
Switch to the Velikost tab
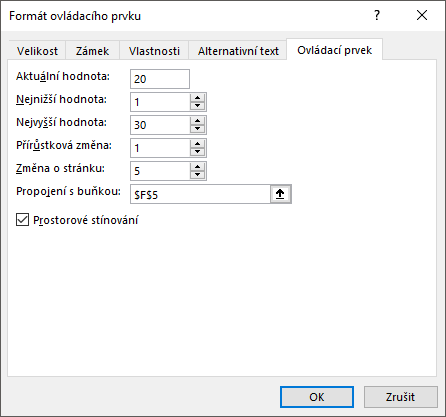pyautogui.click(x=37, y=51)
